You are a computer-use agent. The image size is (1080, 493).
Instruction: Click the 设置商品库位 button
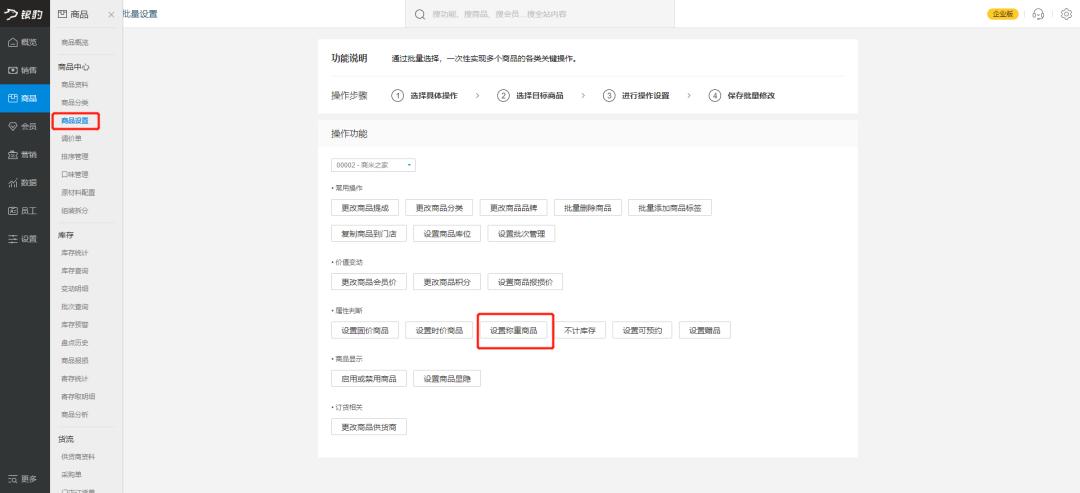point(447,233)
